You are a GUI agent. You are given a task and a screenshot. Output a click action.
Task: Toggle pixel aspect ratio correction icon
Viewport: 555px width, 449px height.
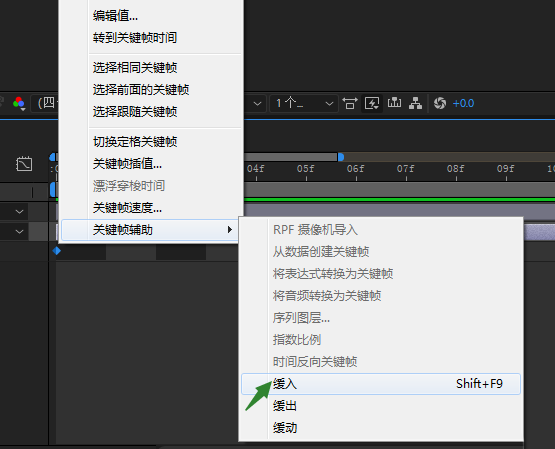click(x=350, y=103)
